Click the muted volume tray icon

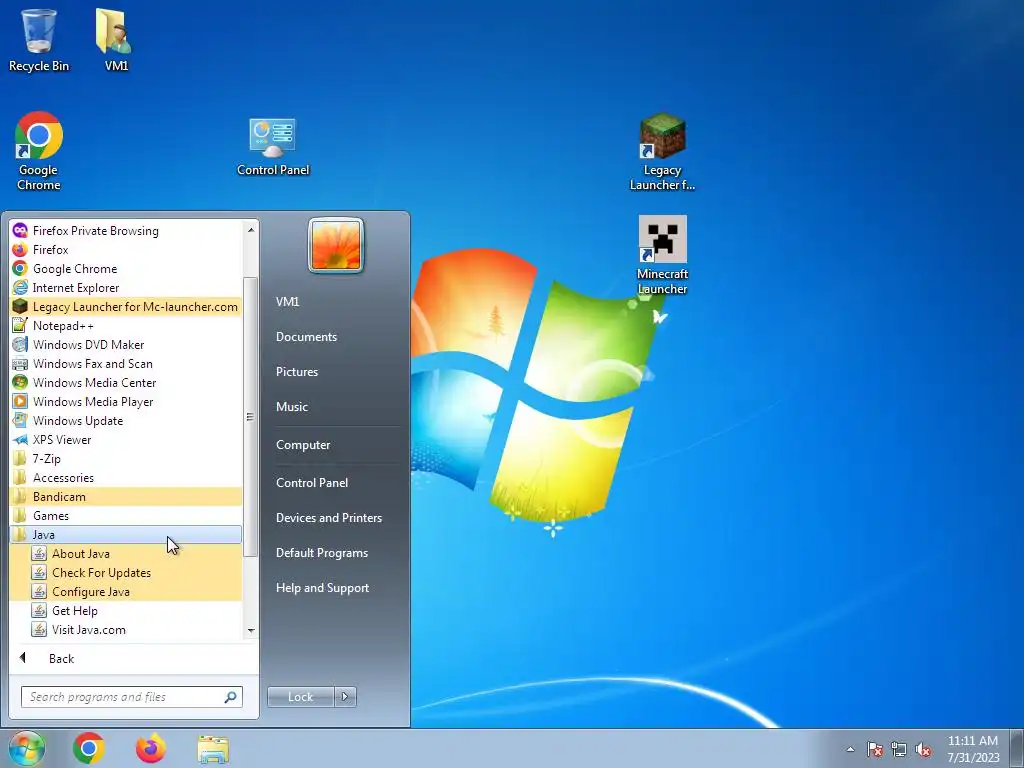tap(923, 749)
